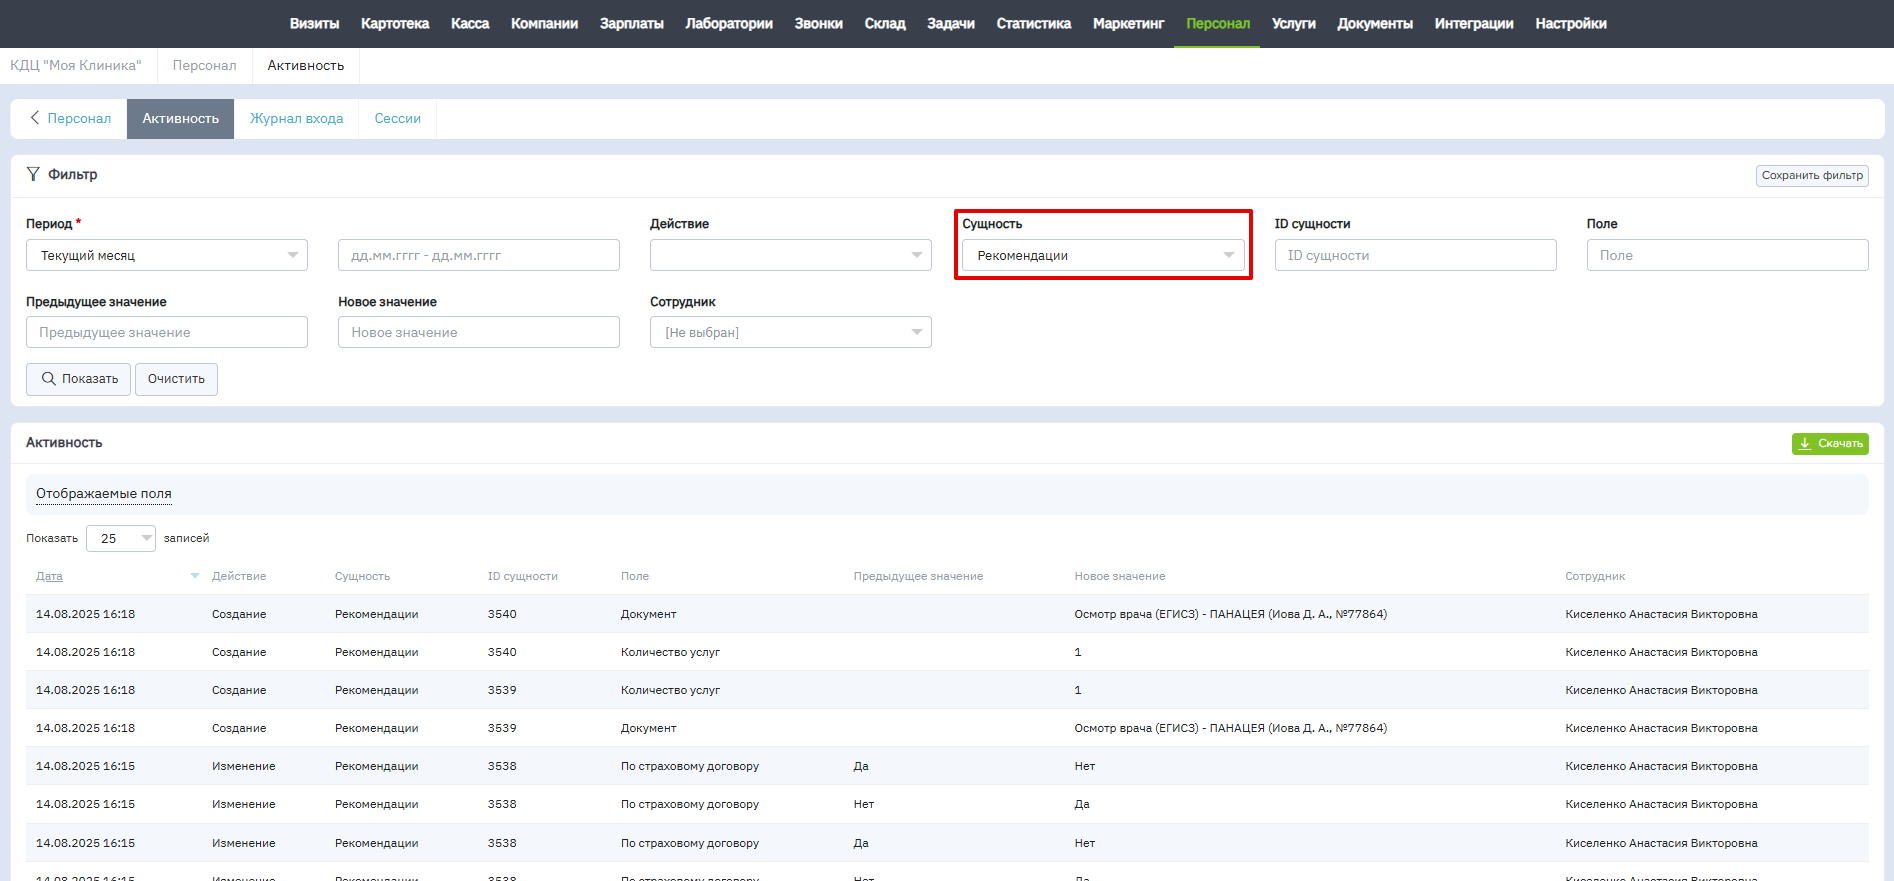Go back via Персонал tab with chevron
The width and height of the screenshot is (1894, 881).
click(69, 118)
